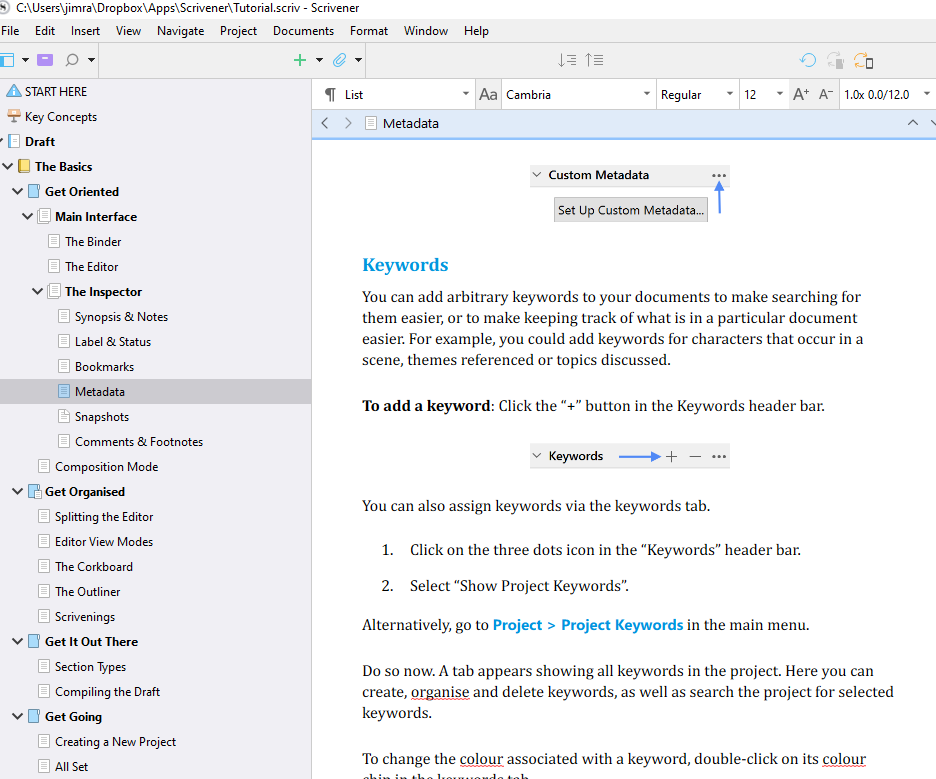Click the green Add document plus icon
The image size is (936, 779).
[299, 60]
